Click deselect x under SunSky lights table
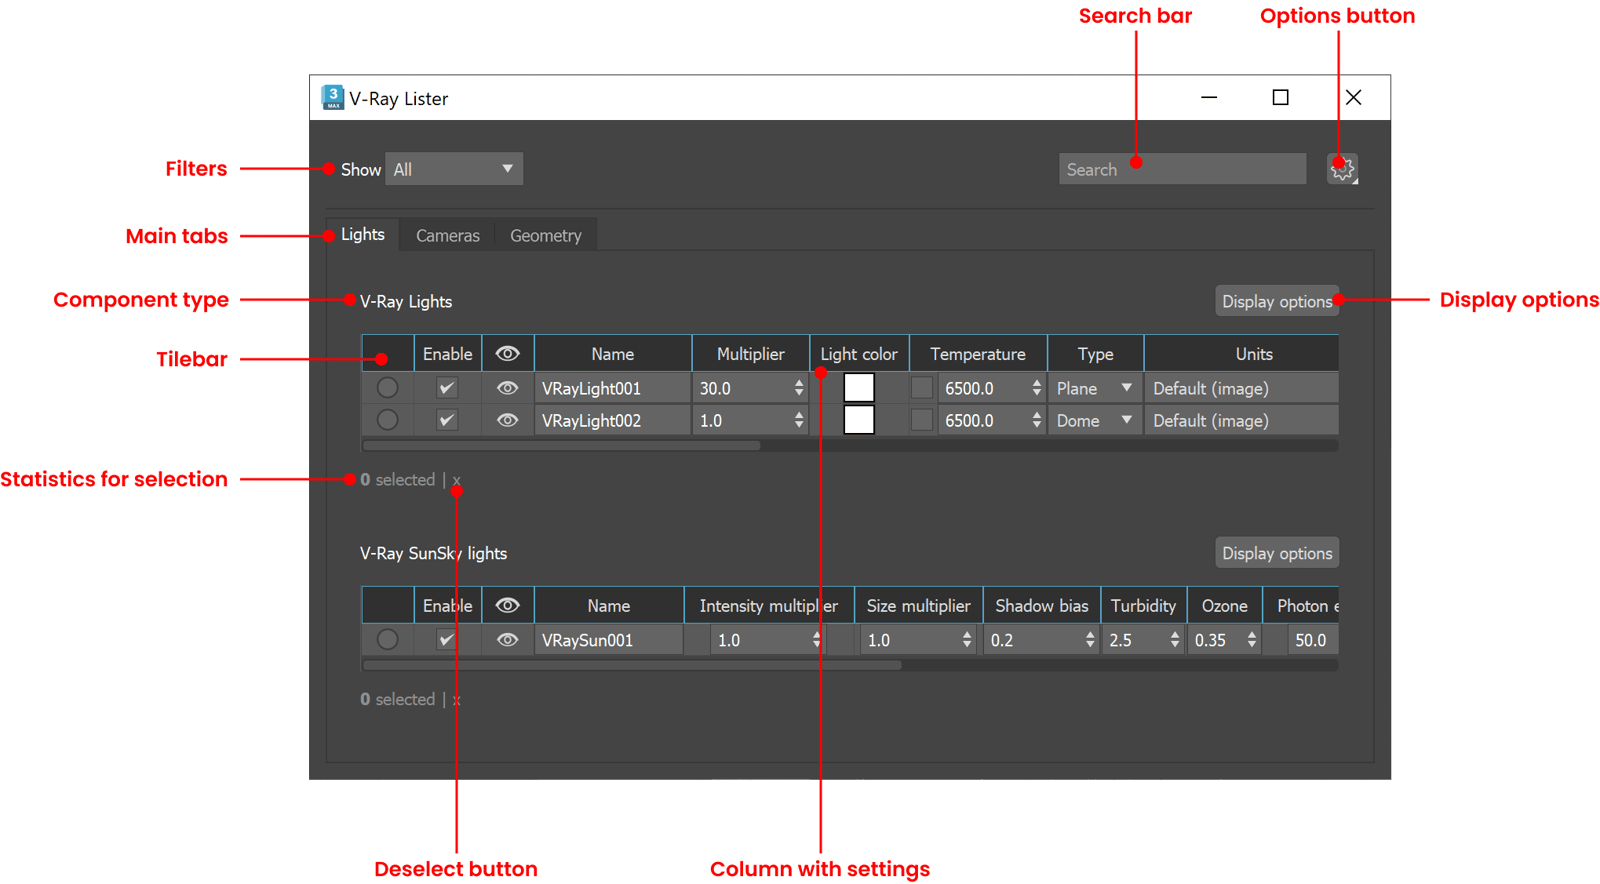The image size is (1600, 884). (457, 700)
